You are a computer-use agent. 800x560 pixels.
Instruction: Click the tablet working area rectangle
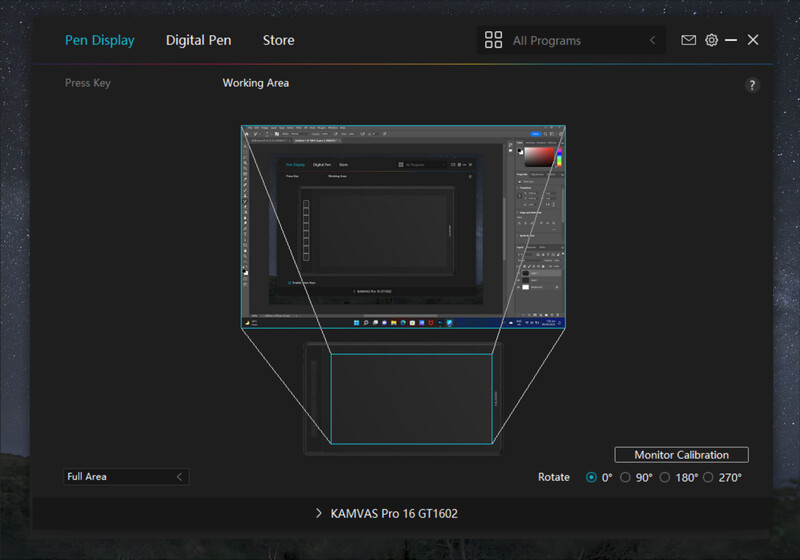tap(411, 399)
